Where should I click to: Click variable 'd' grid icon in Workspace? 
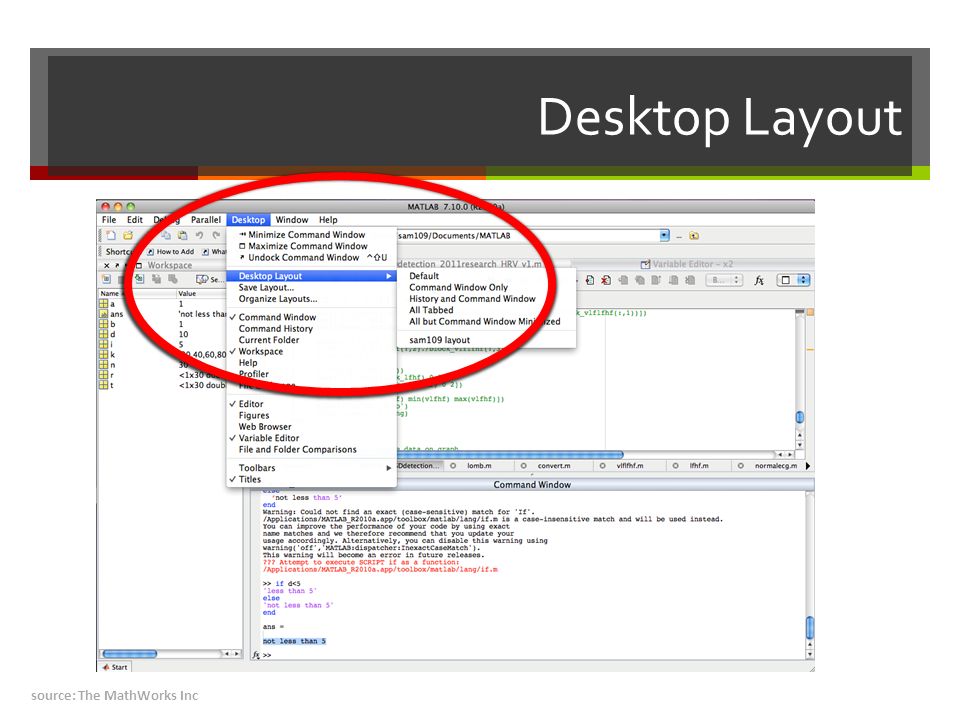103,334
